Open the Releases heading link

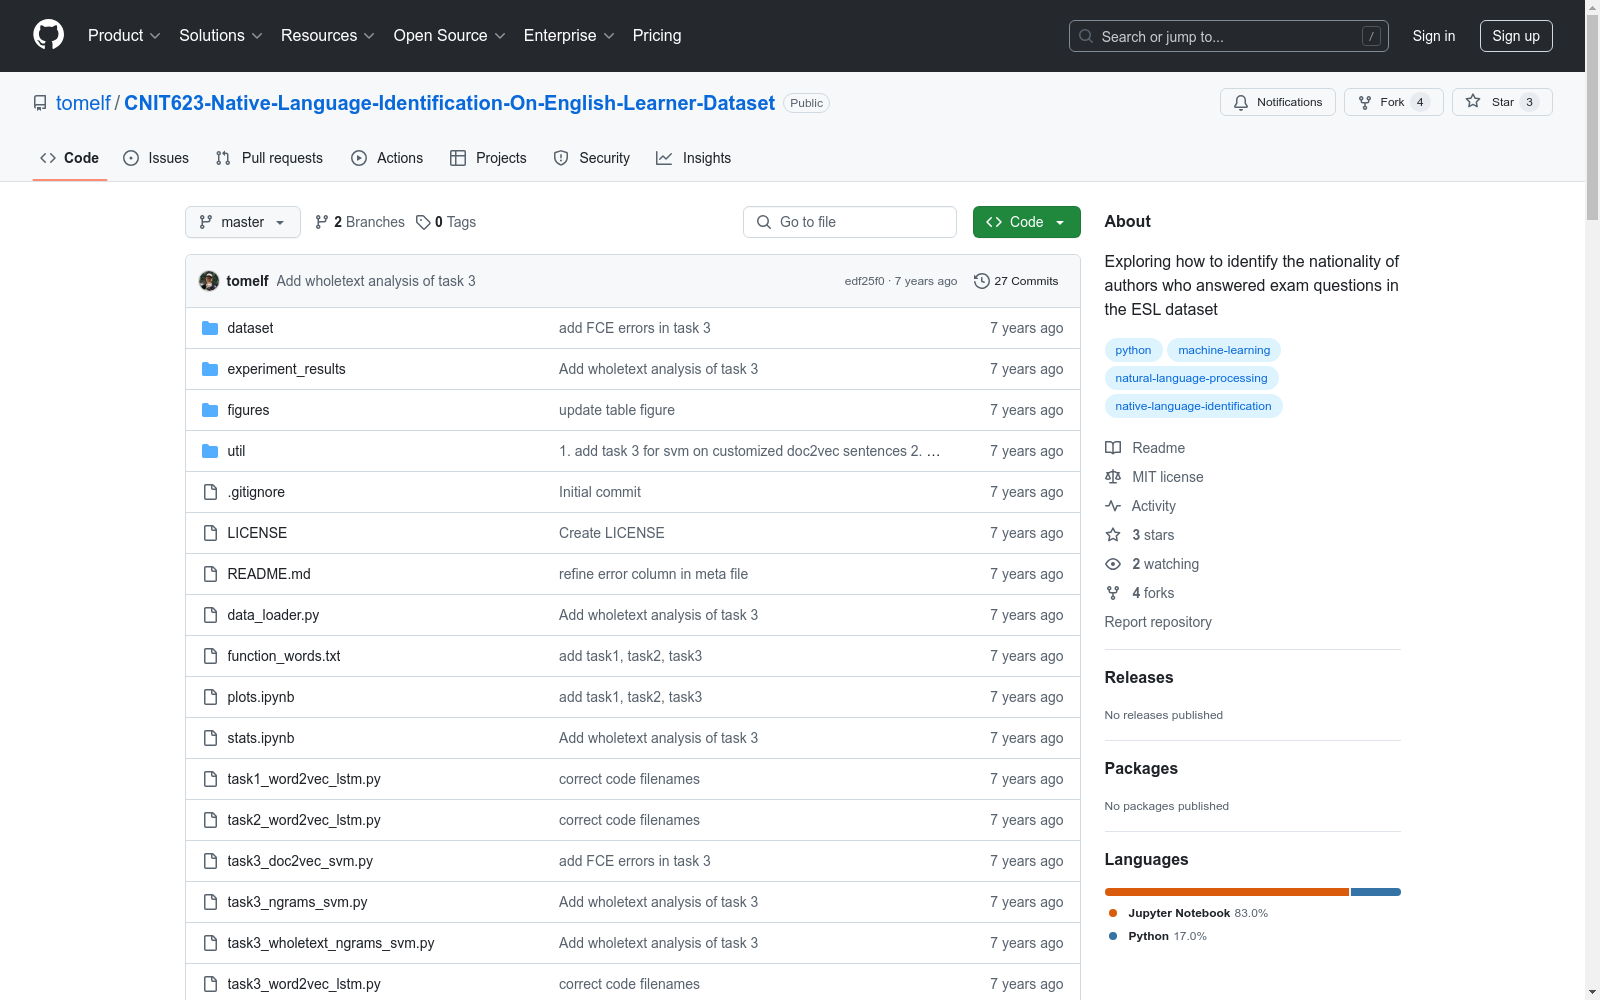pyautogui.click(x=1139, y=677)
